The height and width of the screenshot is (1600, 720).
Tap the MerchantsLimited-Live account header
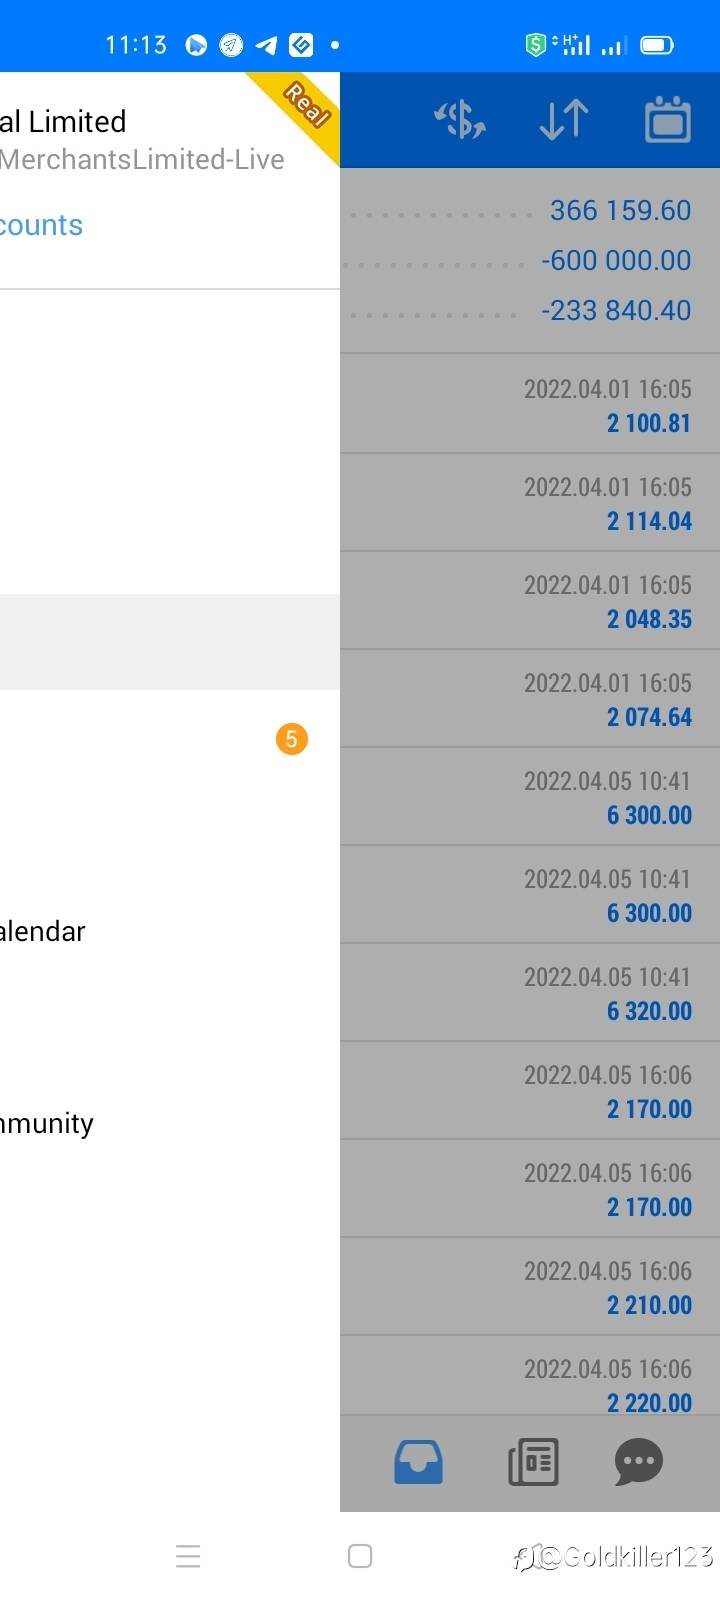[142, 159]
